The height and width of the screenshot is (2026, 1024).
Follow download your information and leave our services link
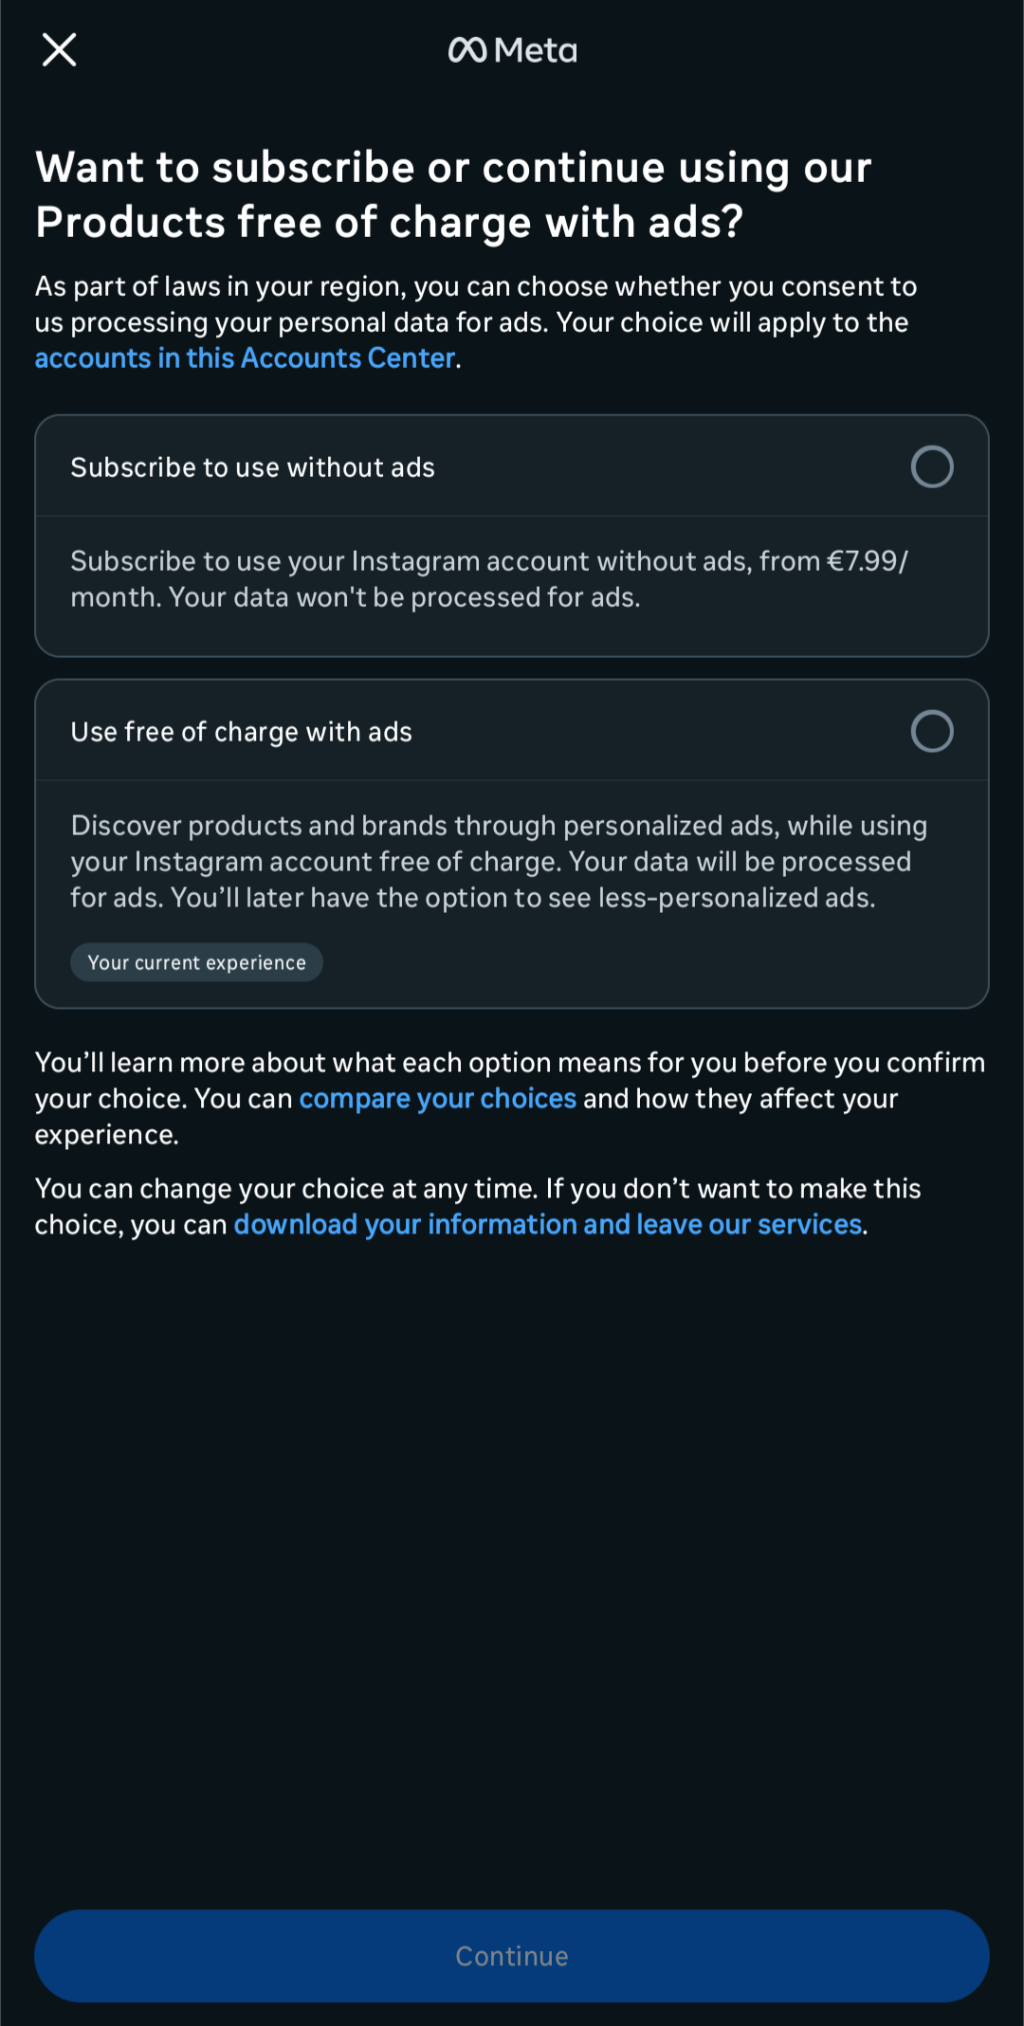click(548, 1224)
